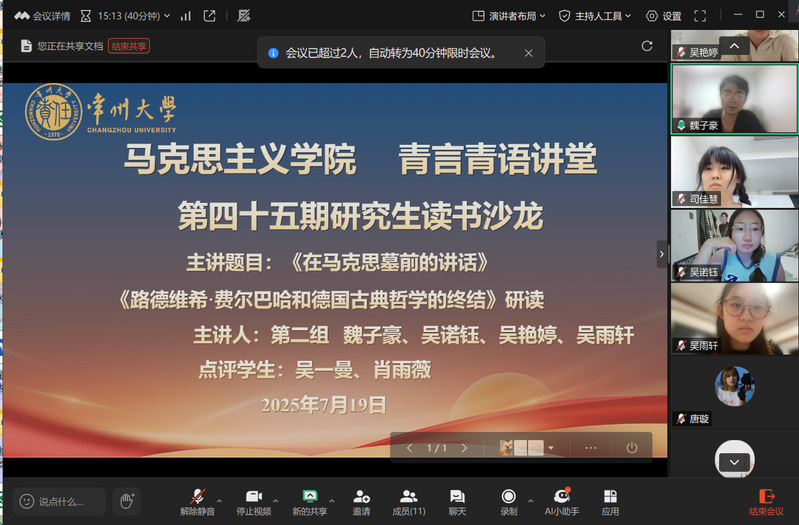Screen dimensions: 799x525
Task: Click the striped annotation icon in top bar
Action: click(244, 16)
